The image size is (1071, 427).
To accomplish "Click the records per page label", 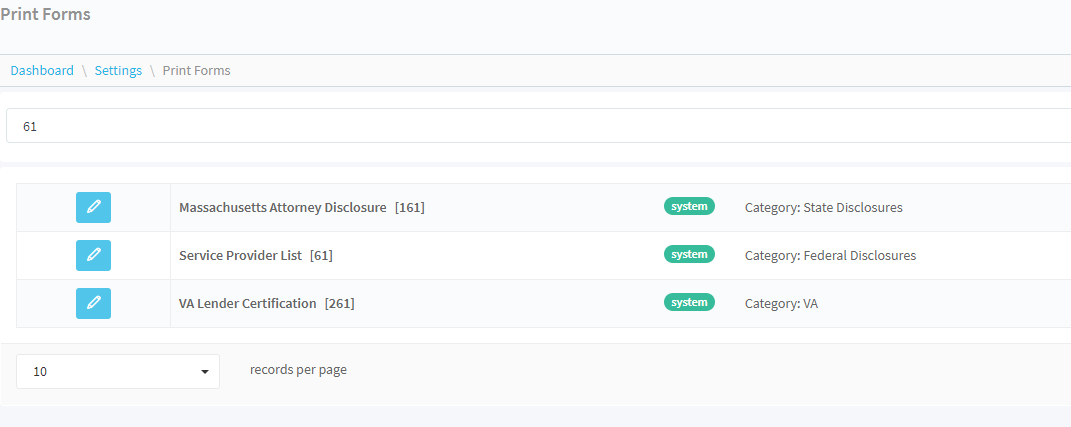I will click(298, 370).
